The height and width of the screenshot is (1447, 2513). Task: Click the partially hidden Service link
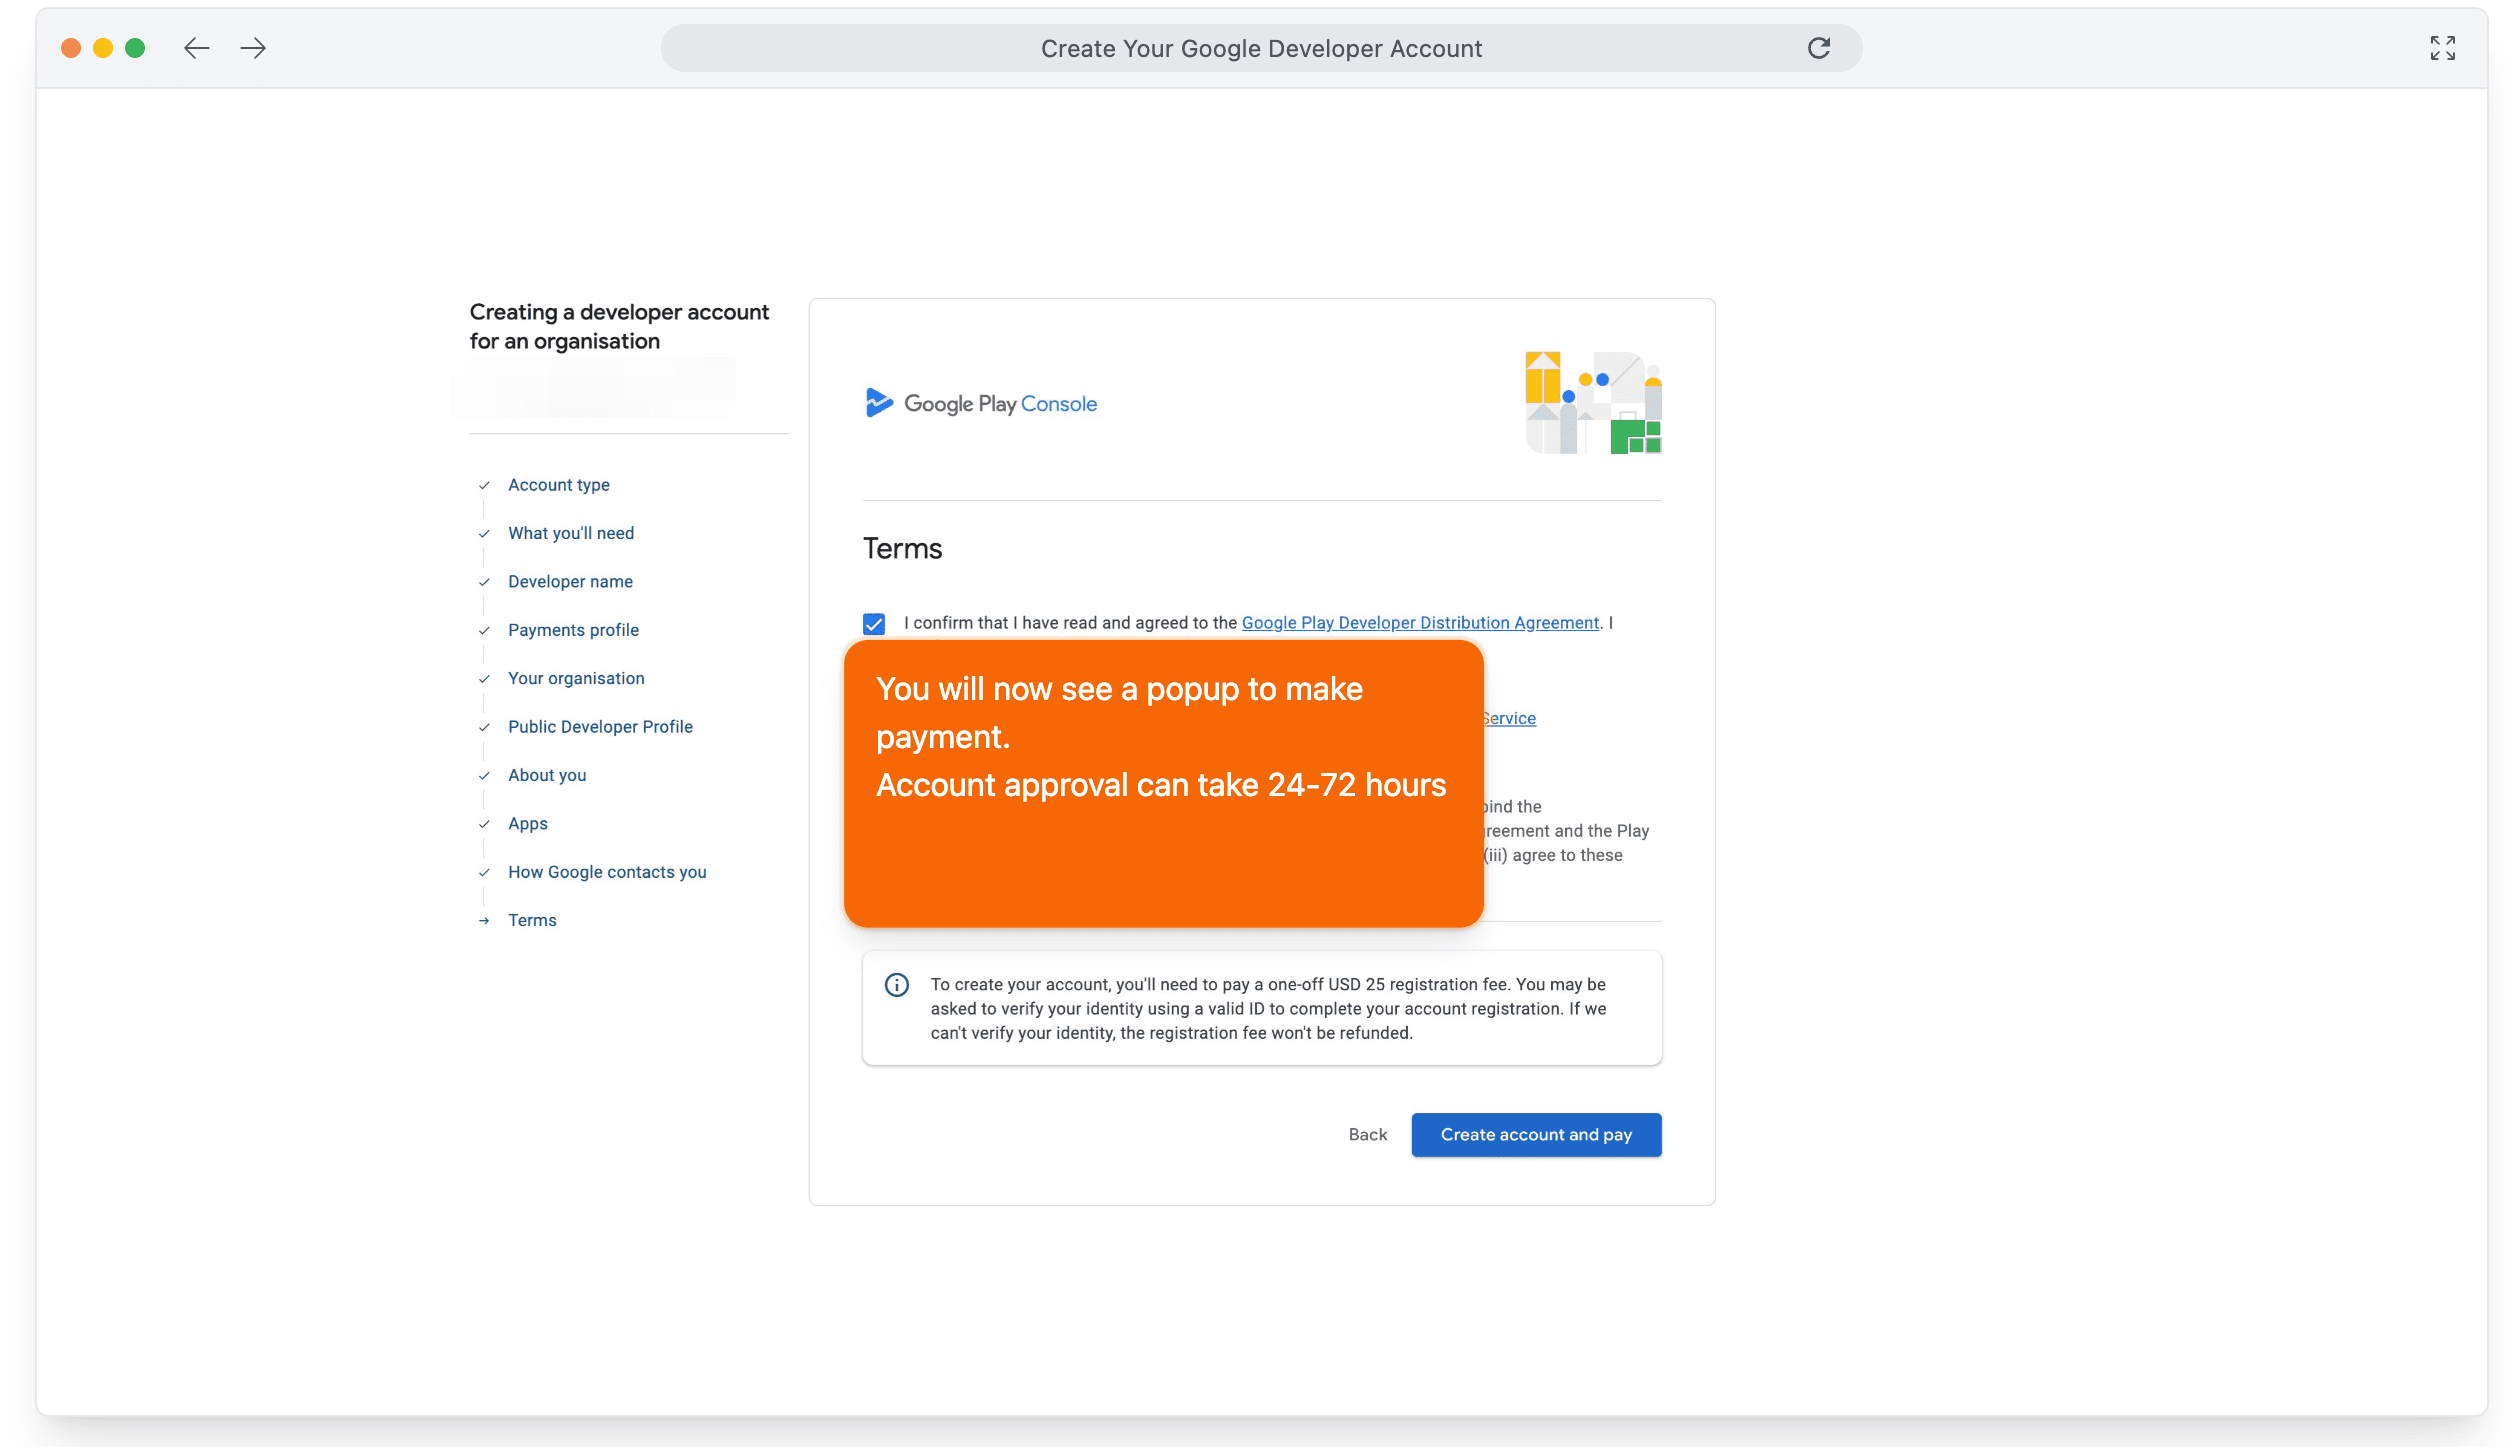[x=1510, y=719]
